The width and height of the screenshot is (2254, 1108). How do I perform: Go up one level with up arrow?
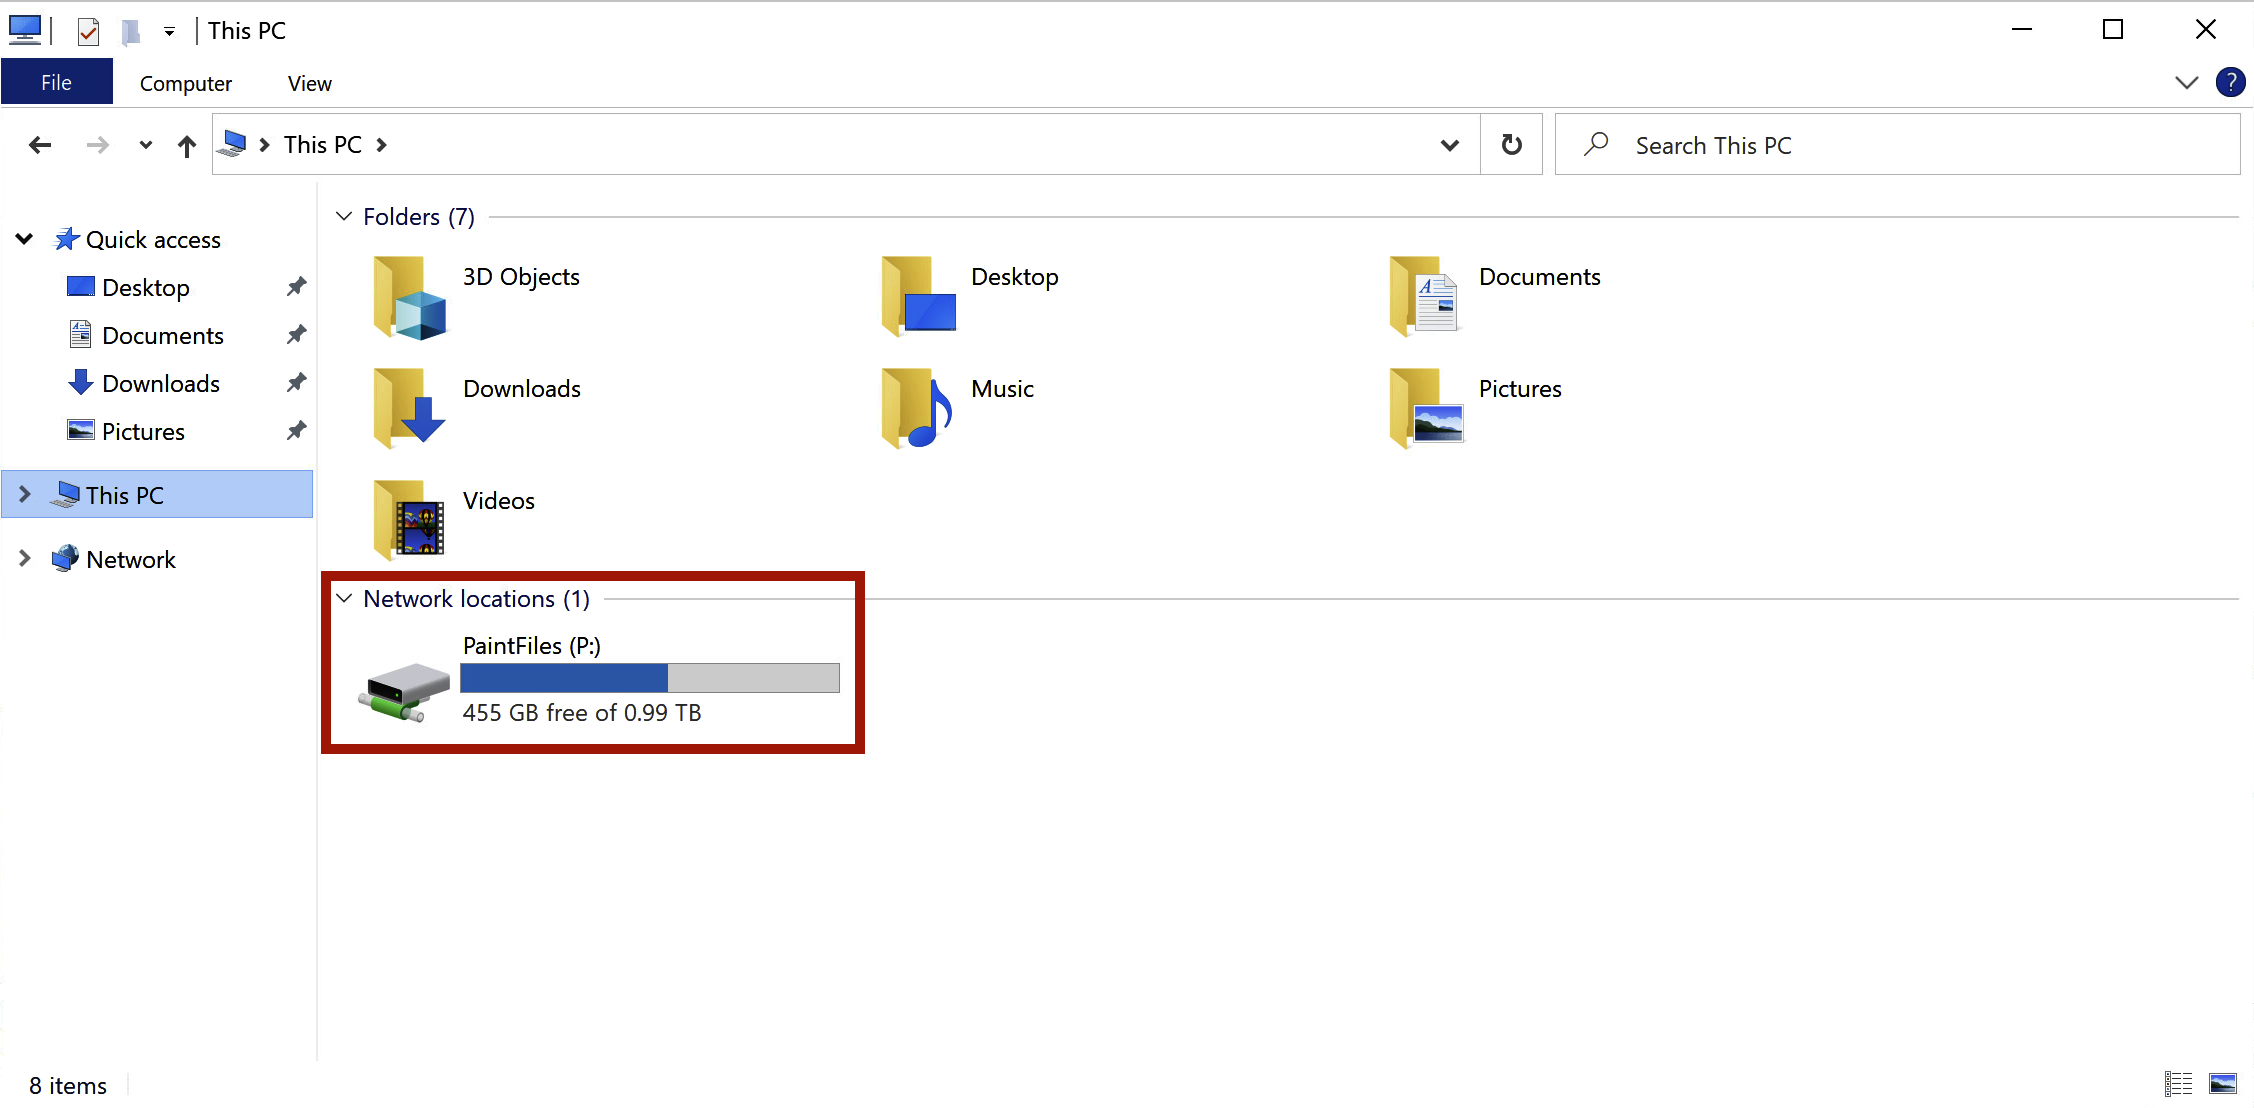pos(187,146)
